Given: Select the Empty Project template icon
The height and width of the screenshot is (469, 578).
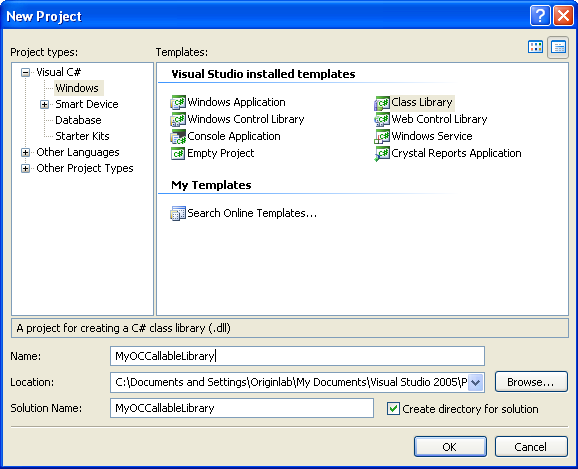Looking at the screenshot, I should coord(178,153).
